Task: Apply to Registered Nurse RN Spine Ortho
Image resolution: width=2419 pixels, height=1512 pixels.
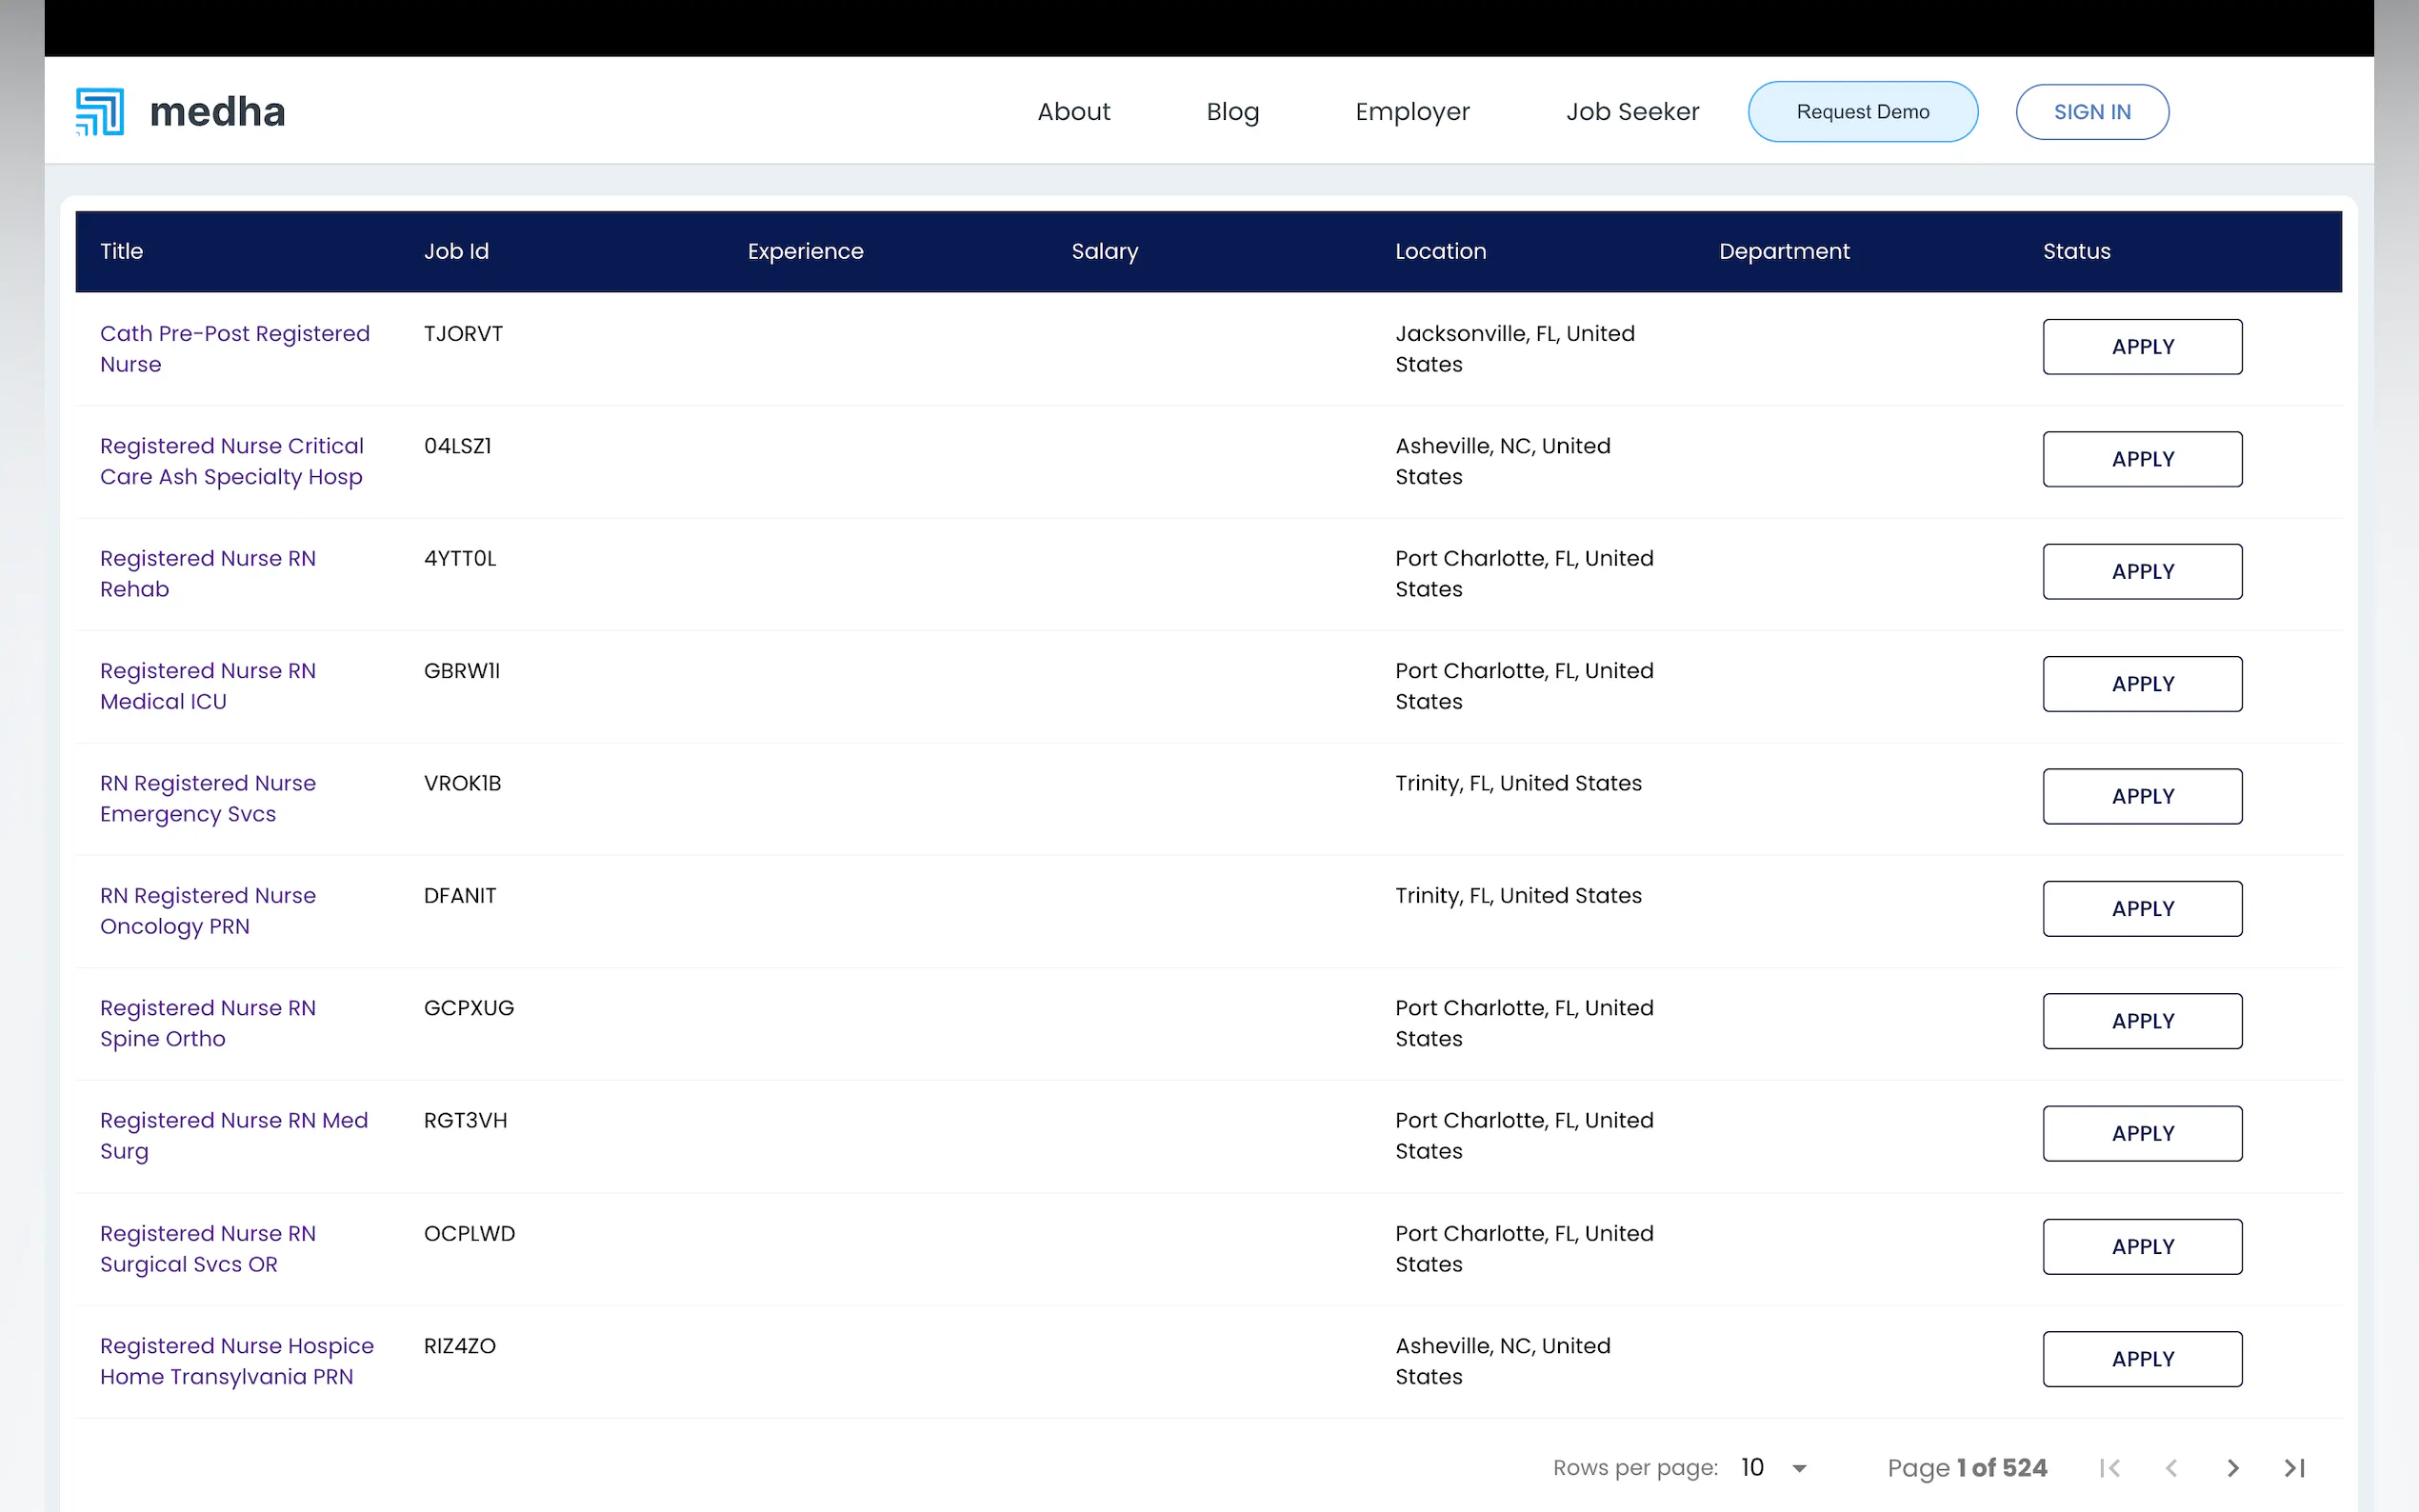Action: (2142, 1021)
